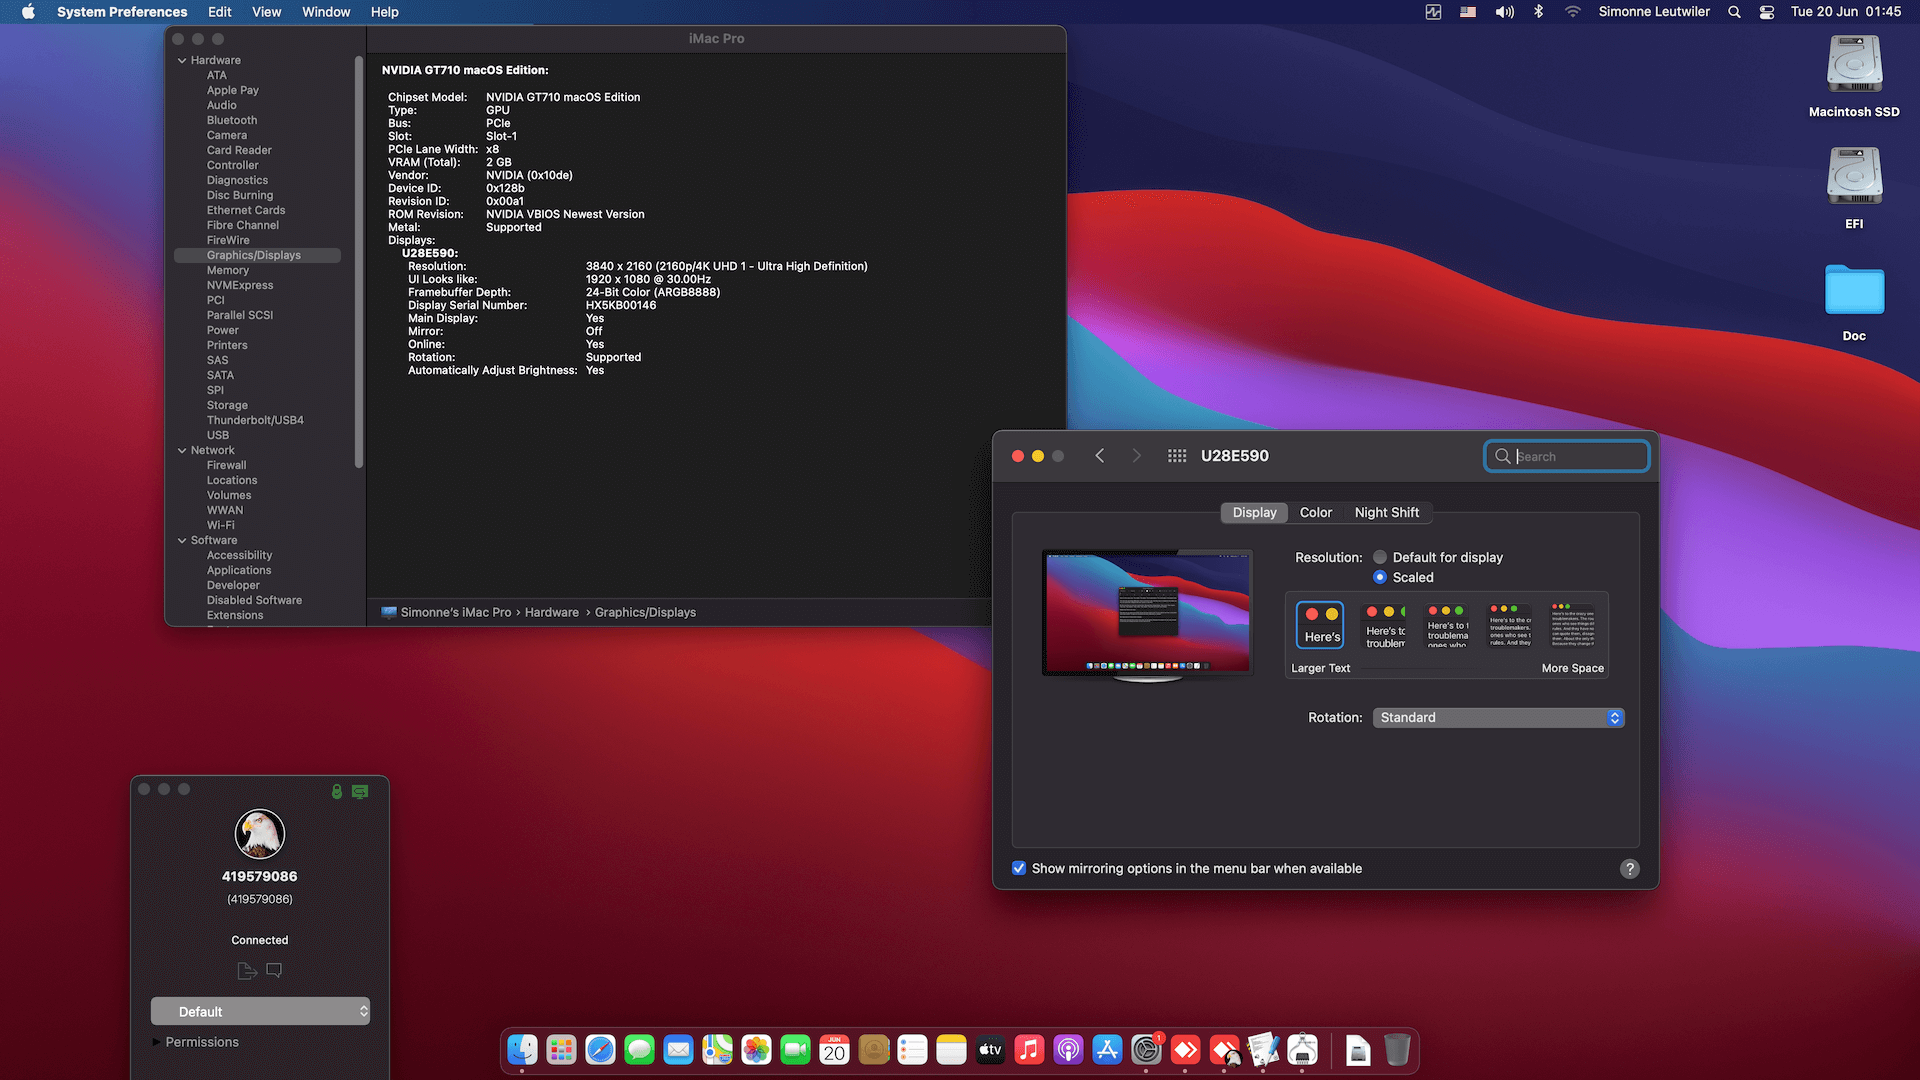
Task: Click System Preferences icon in the Dock
Action: (x=1146, y=1050)
